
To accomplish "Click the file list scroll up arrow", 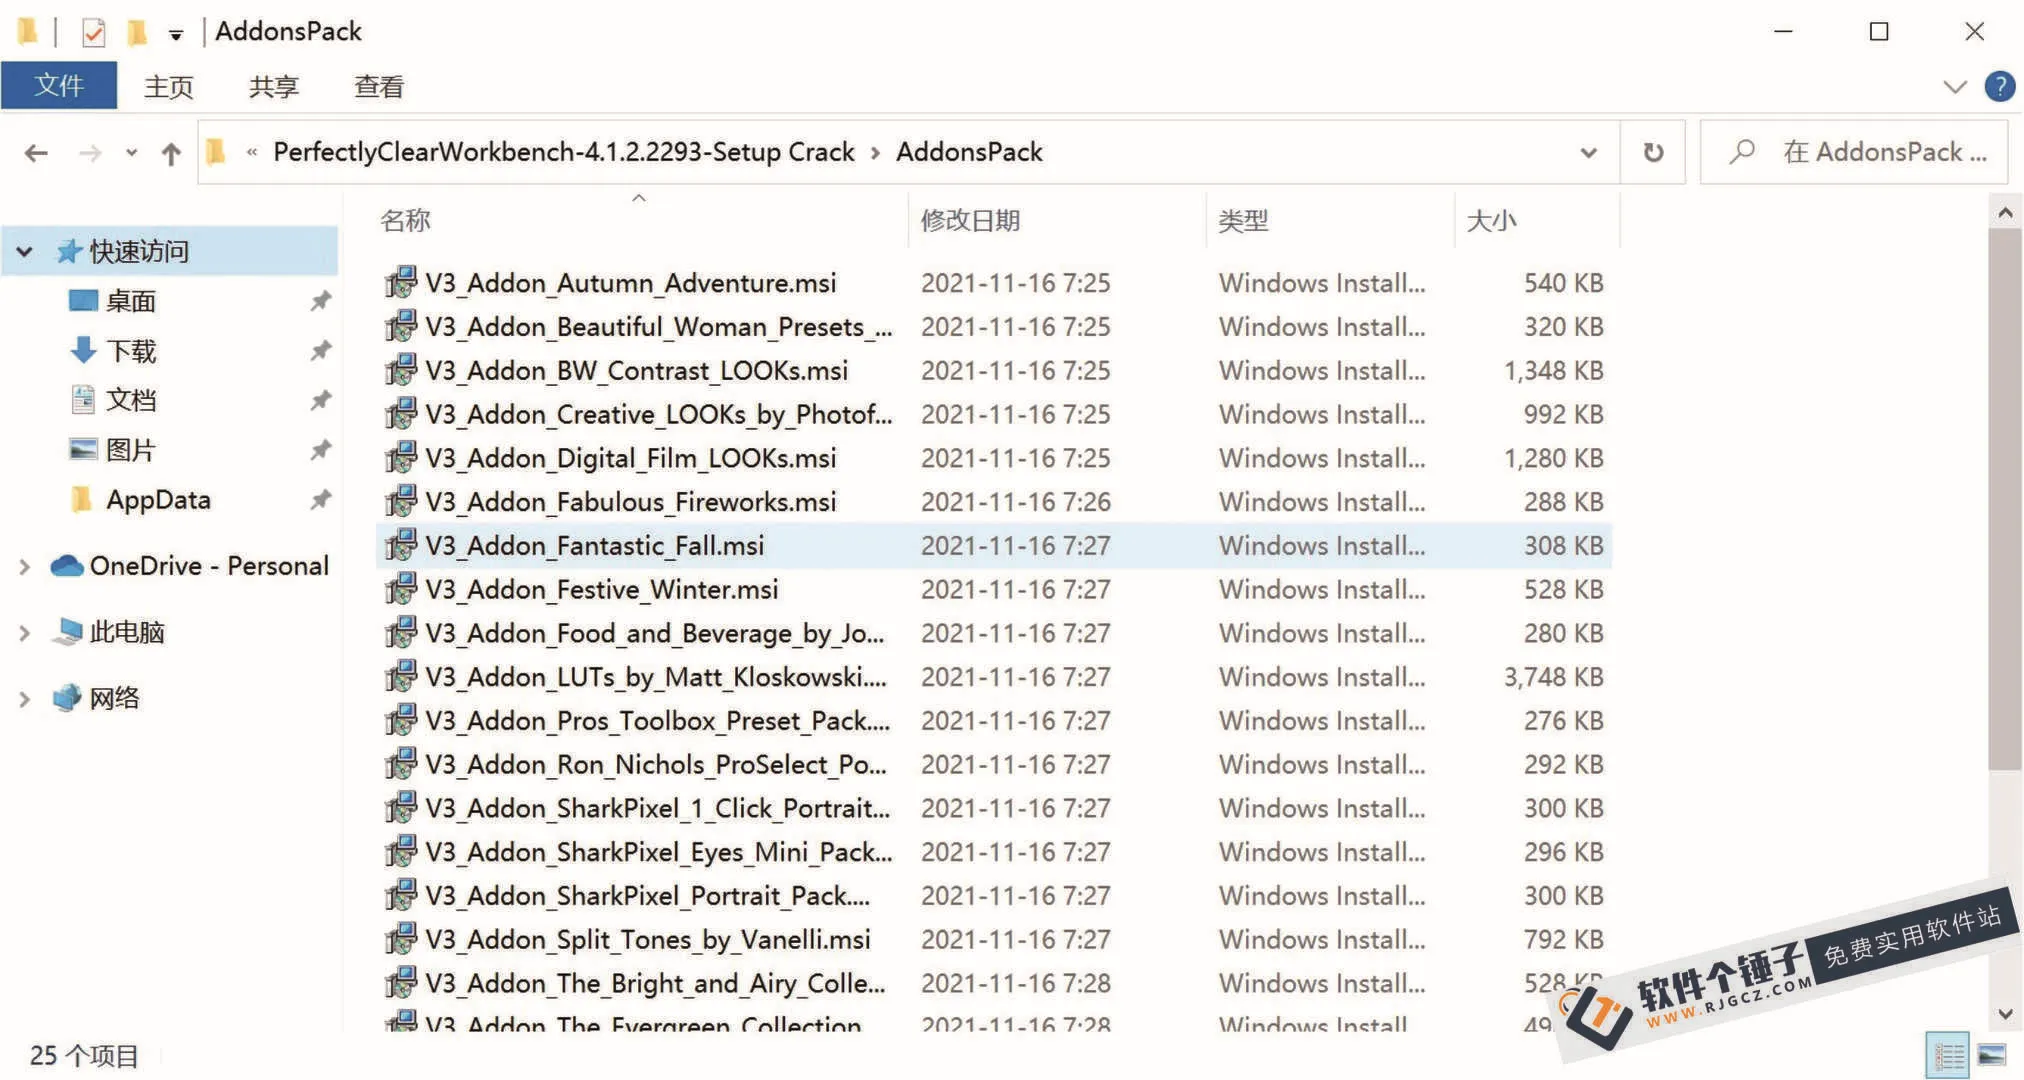I will click(x=2004, y=212).
